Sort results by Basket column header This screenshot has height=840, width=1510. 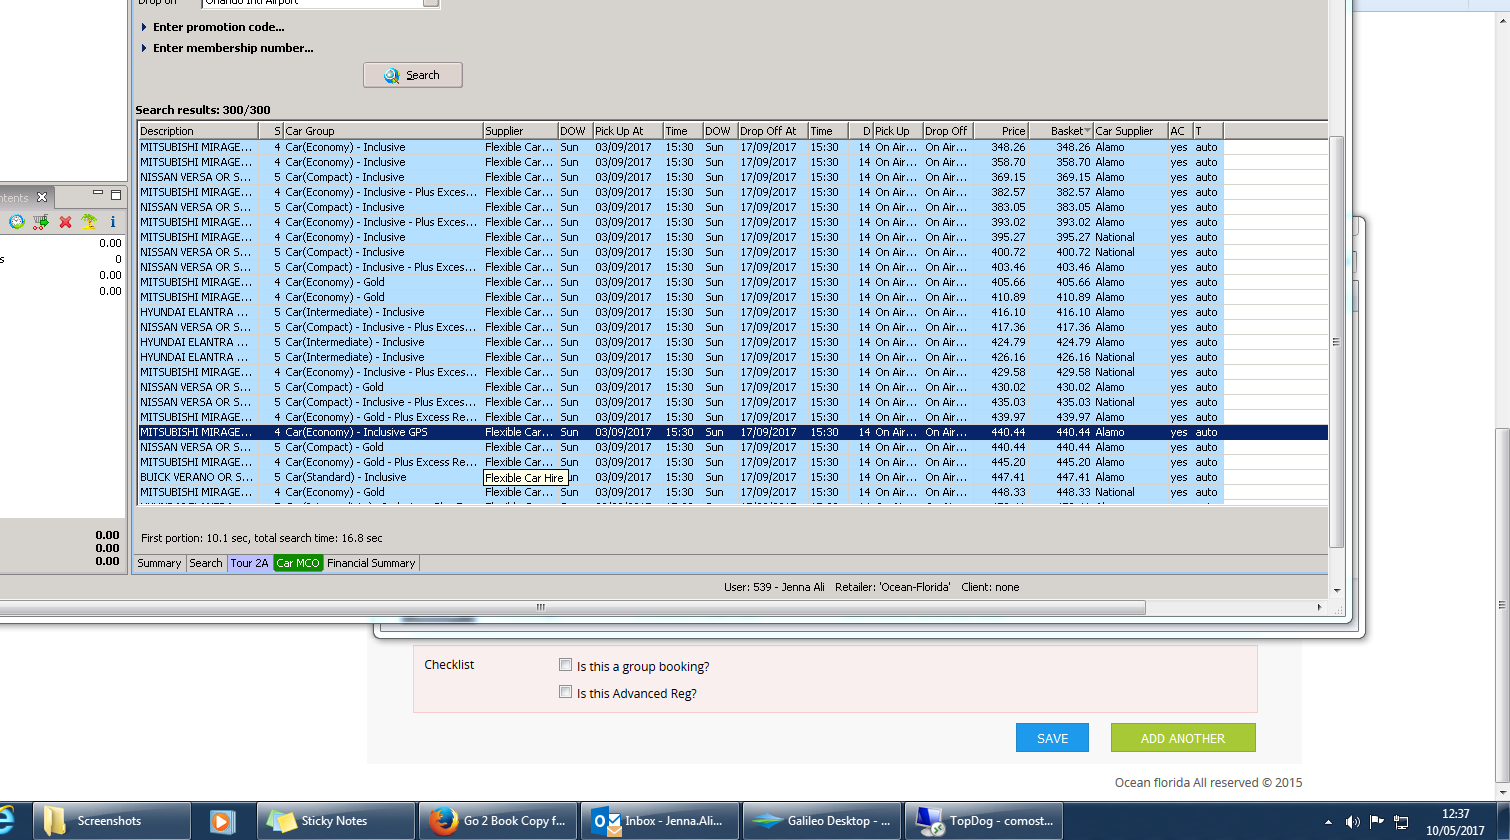point(1060,131)
